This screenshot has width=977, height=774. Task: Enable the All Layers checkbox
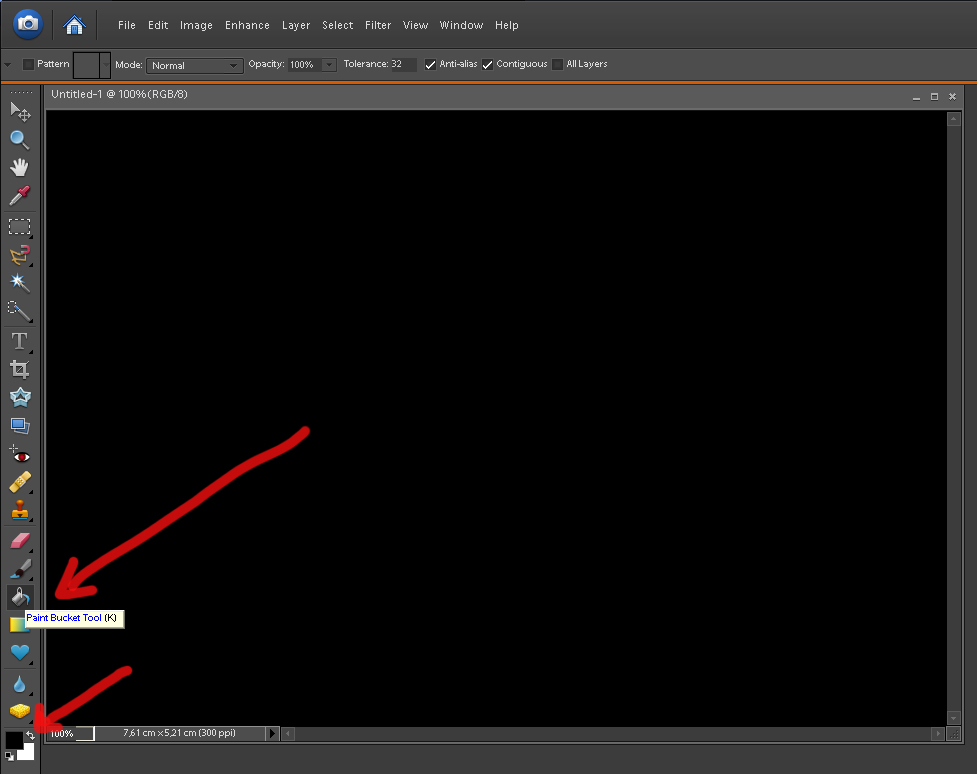(x=558, y=64)
